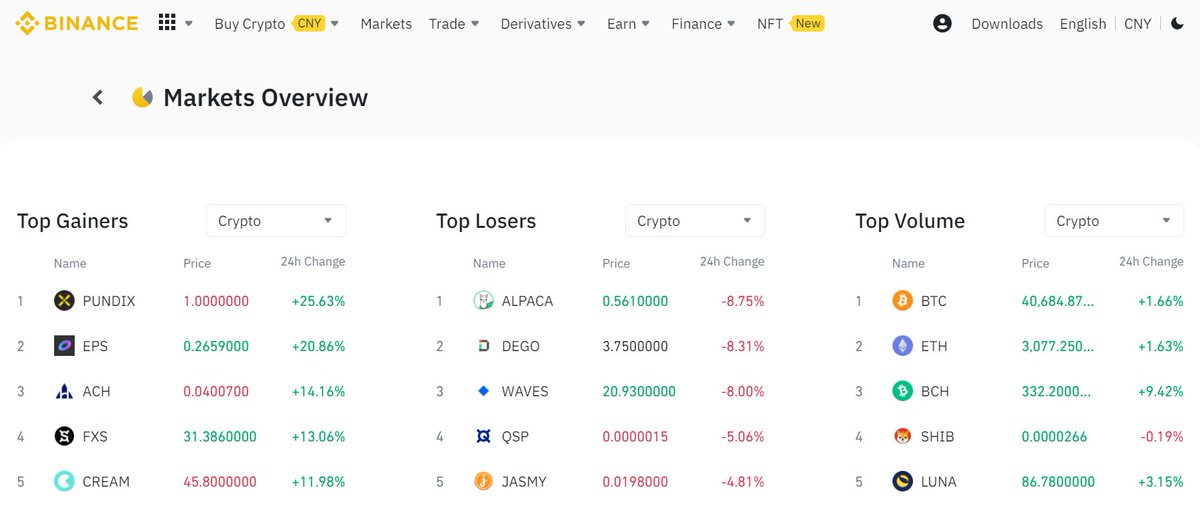Click JASMY price 0.0198000
This screenshot has height=514, width=1200.
(x=635, y=481)
